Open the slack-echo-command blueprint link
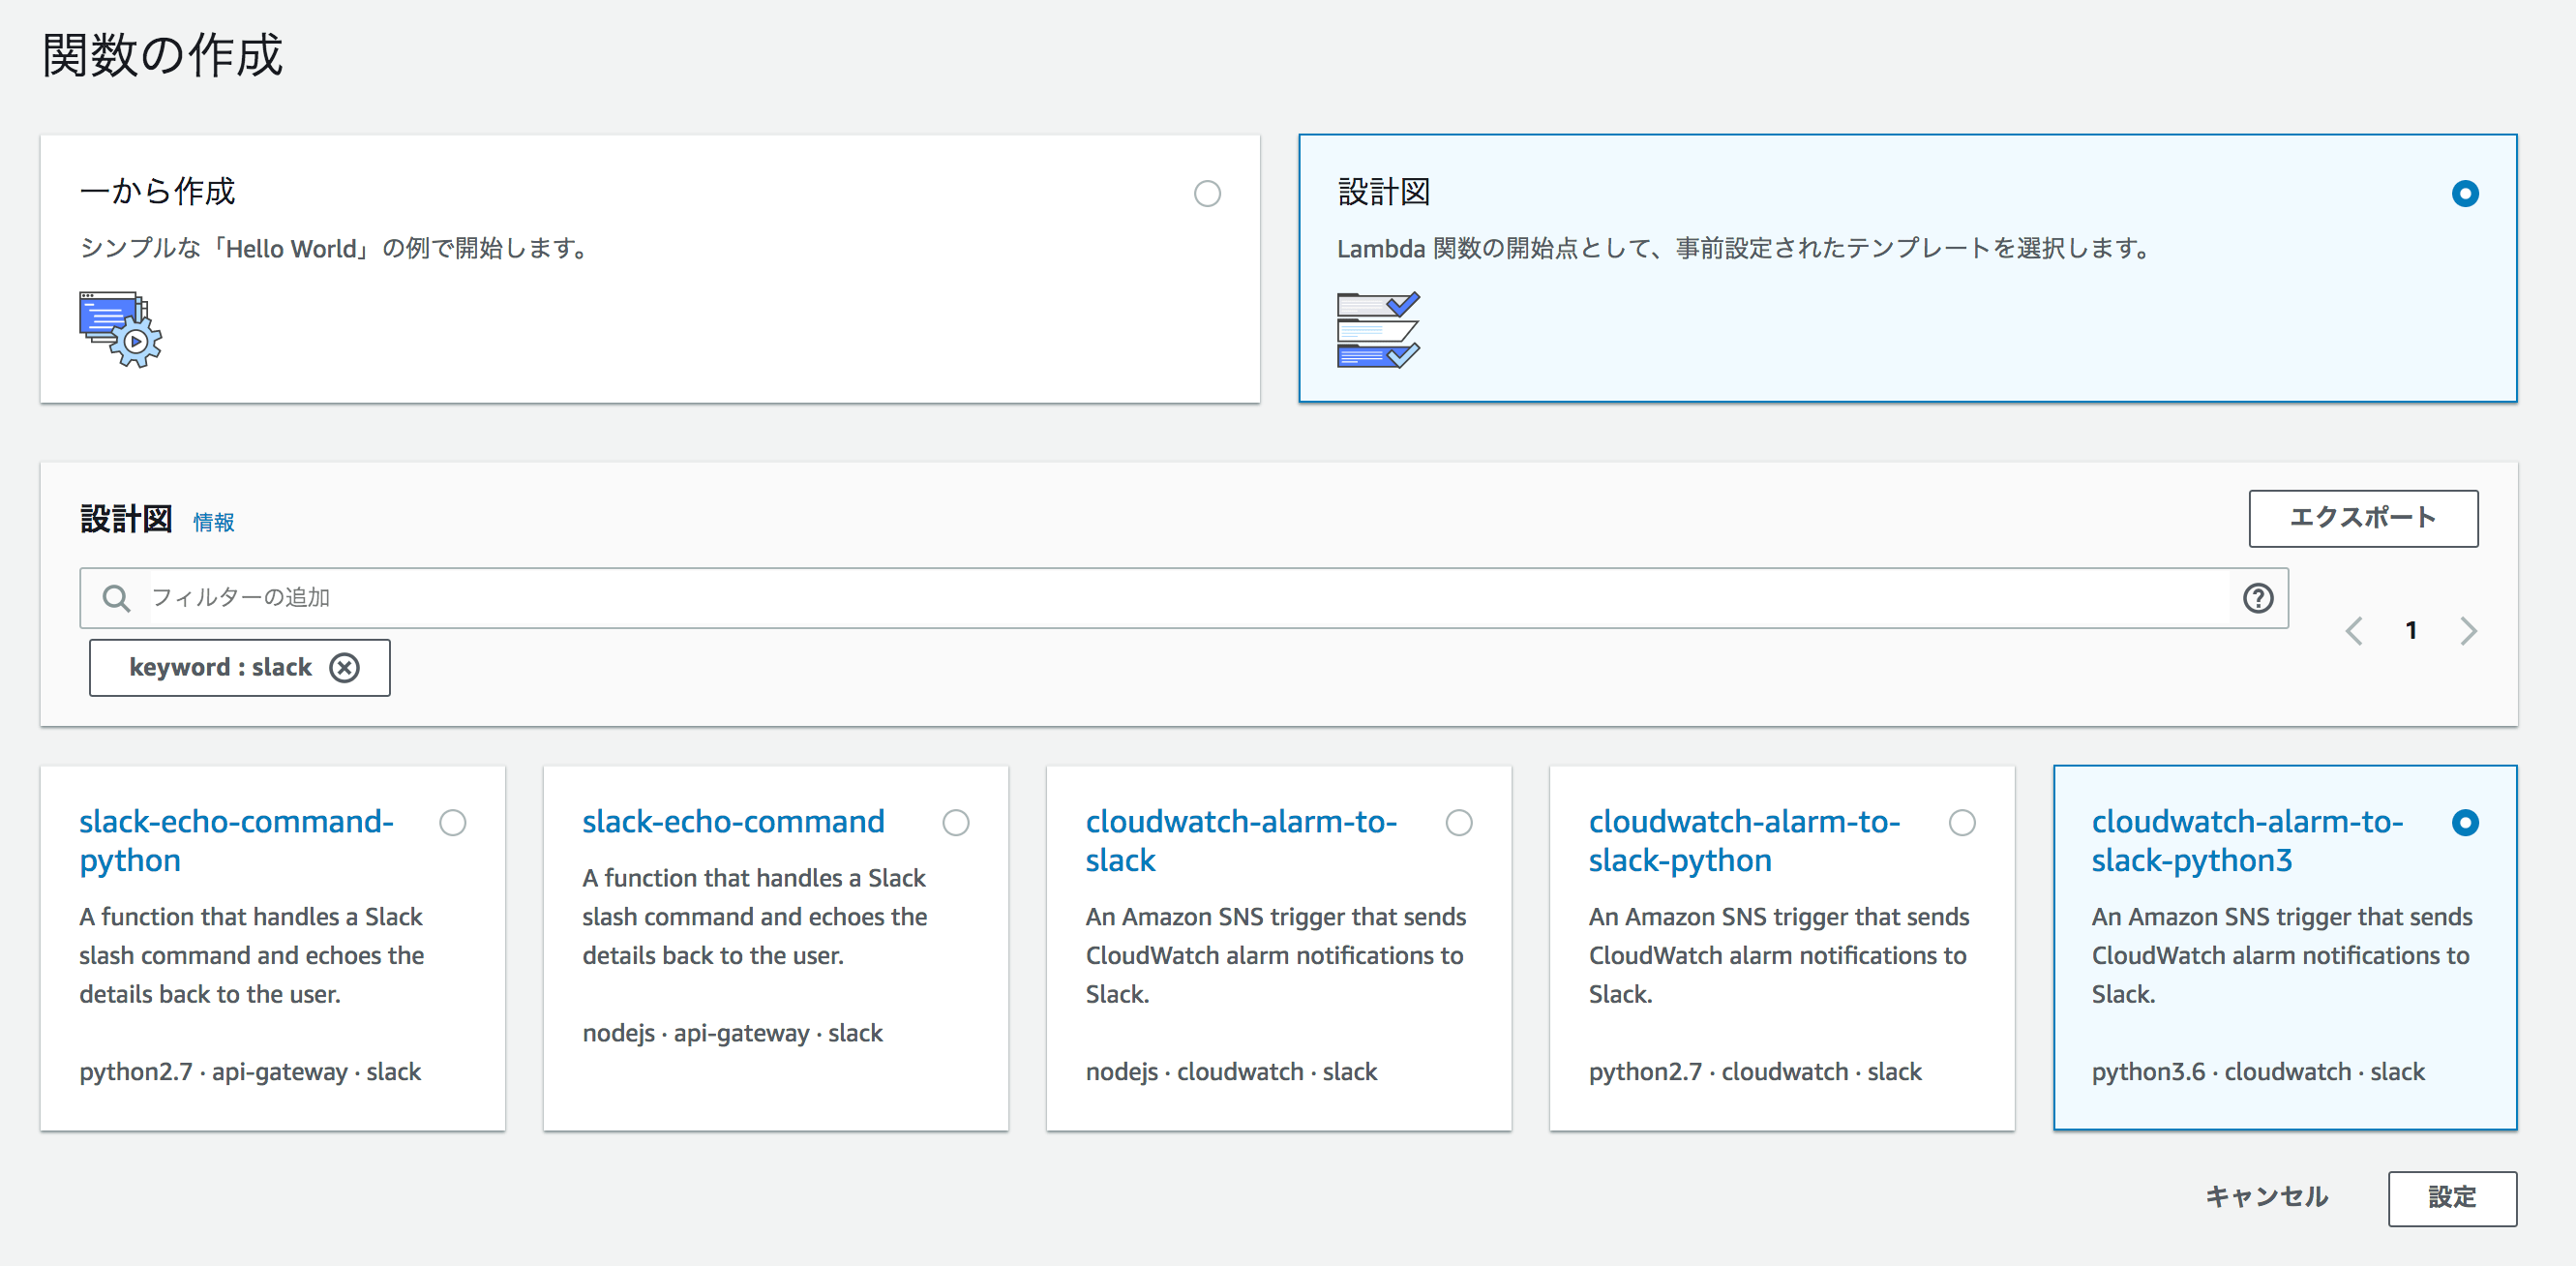 pyautogui.click(x=733, y=821)
